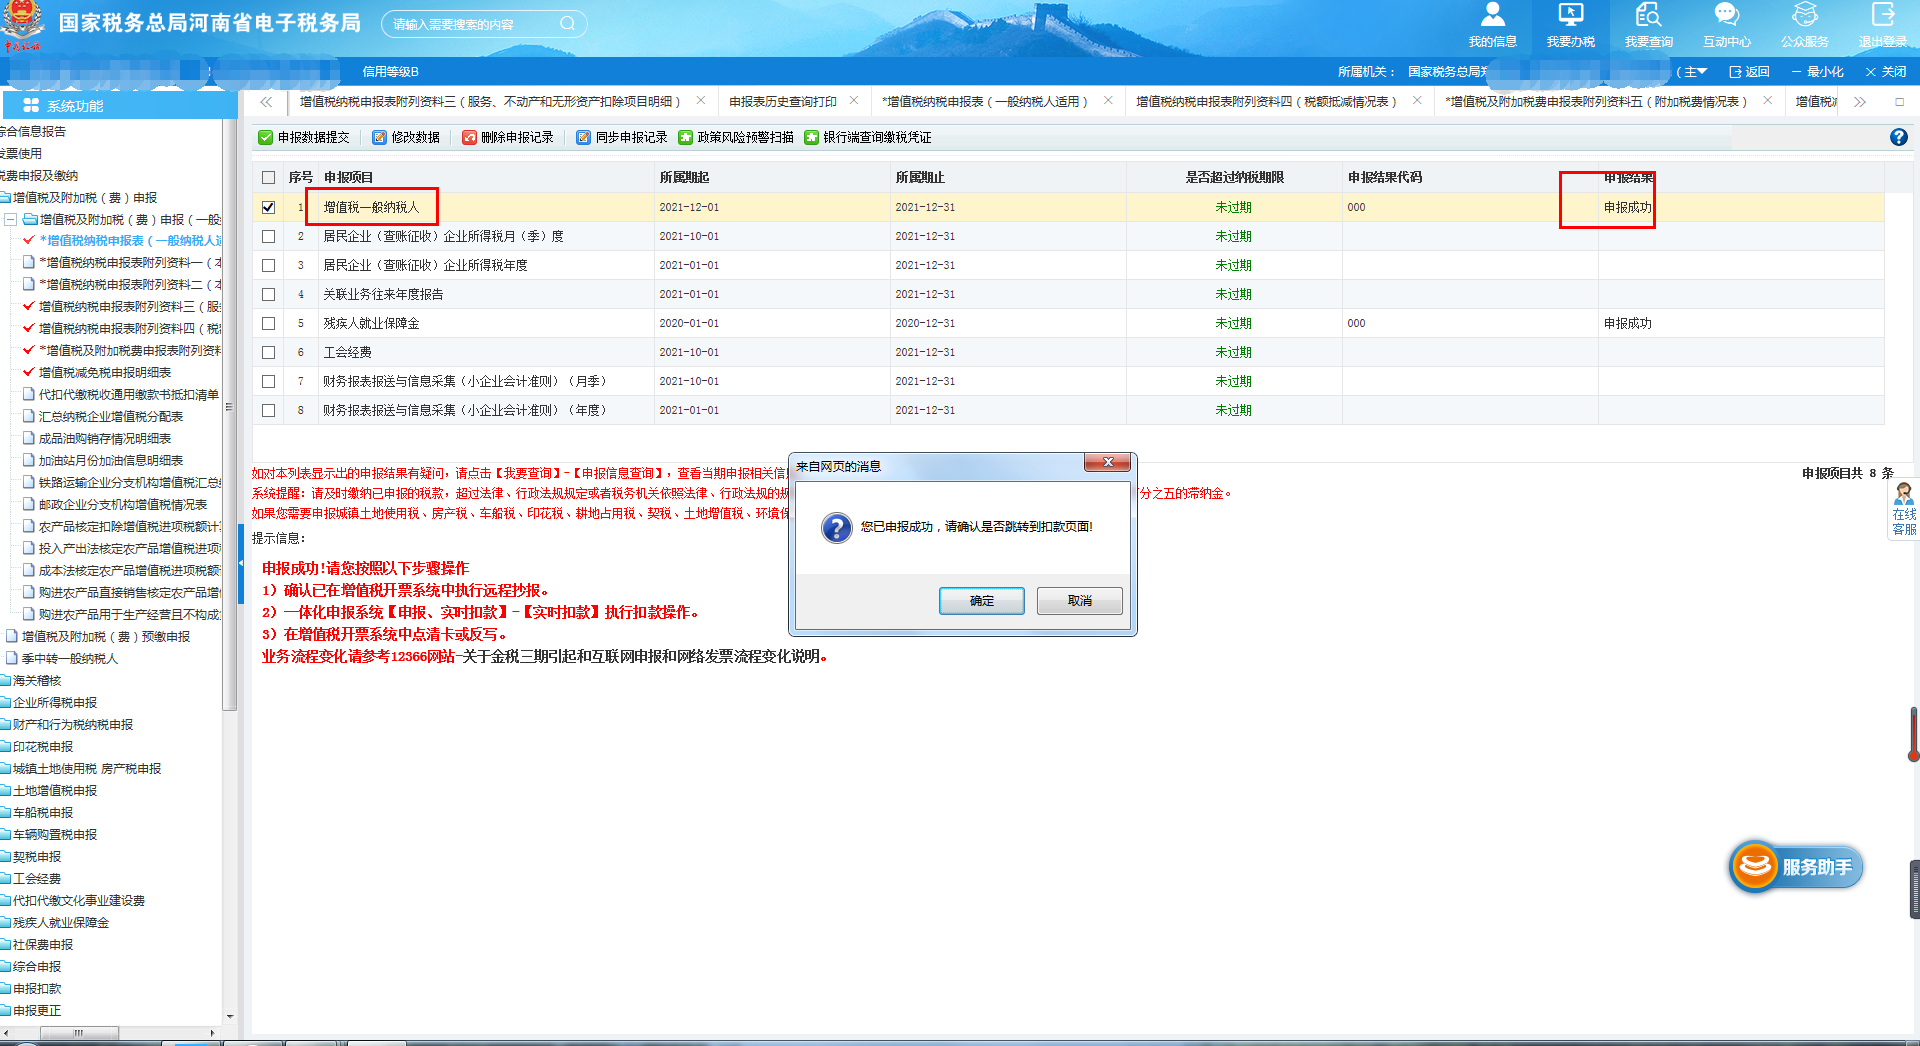Viewport: 1920px width, 1046px height.
Task: Click 银行端查询缴税凭证 toolbar button
Action: pos(868,137)
